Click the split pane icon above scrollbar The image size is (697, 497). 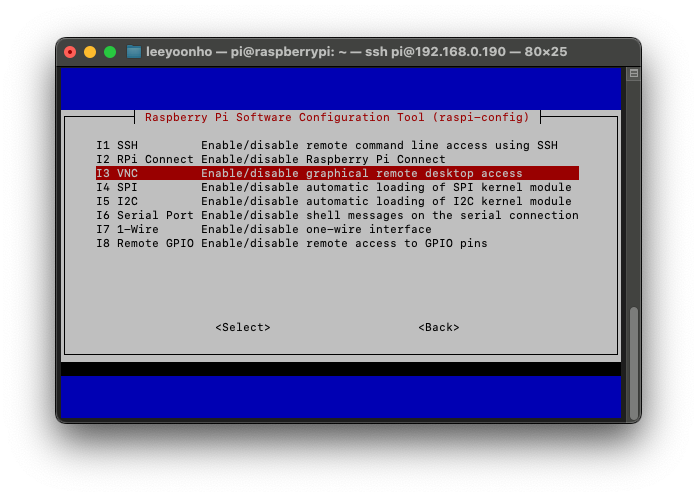tap(633, 74)
